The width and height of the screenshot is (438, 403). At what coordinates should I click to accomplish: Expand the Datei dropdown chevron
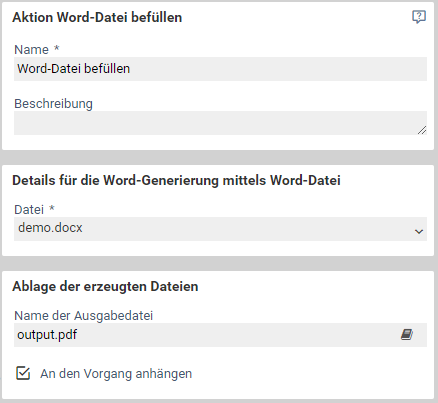coord(419,231)
